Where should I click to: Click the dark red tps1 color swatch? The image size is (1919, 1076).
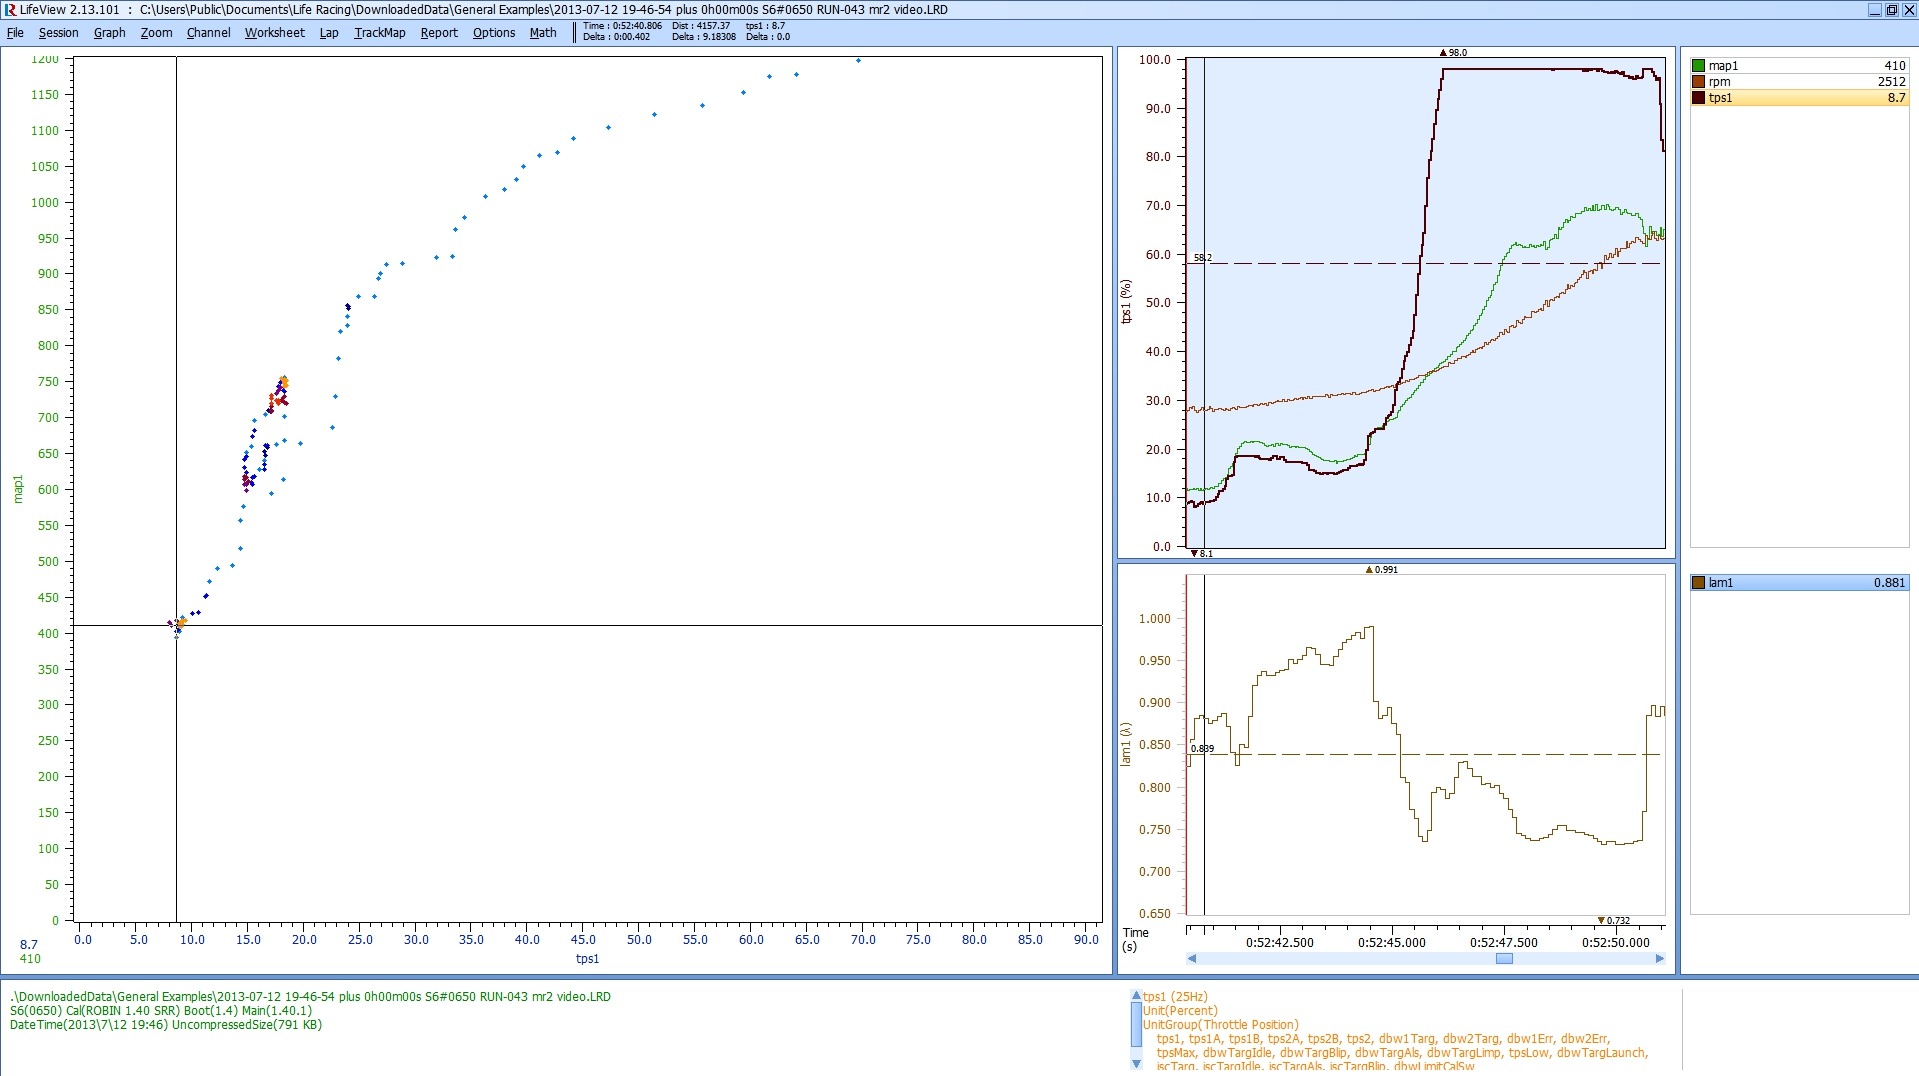click(1698, 98)
